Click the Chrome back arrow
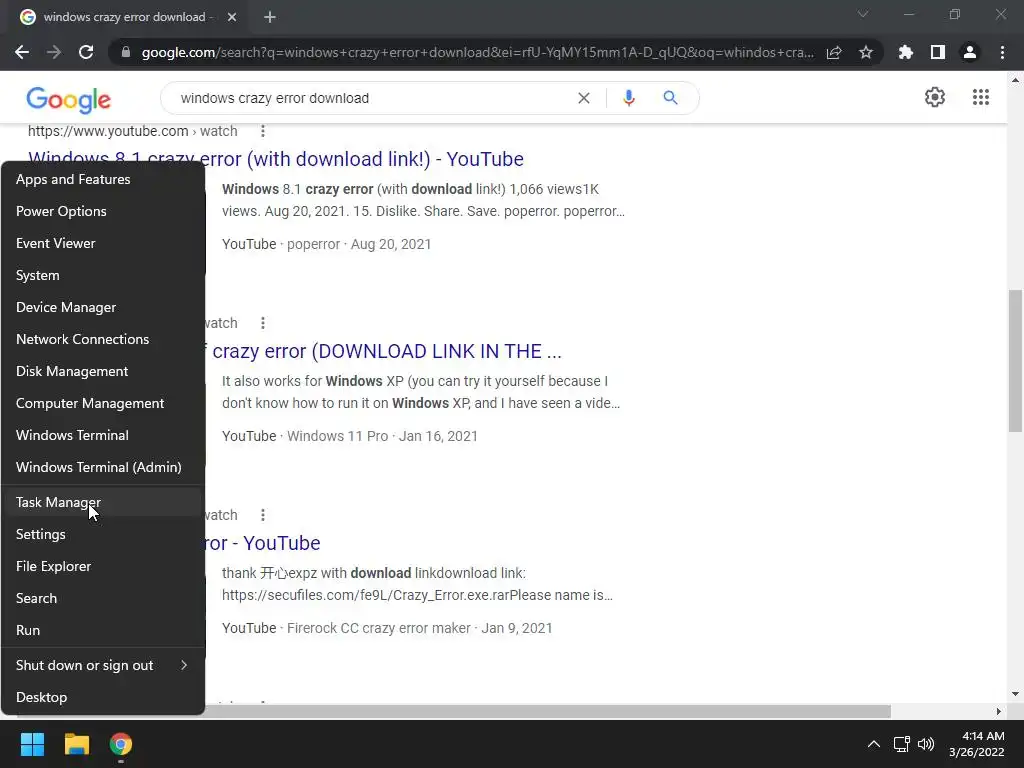 (x=22, y=52)
